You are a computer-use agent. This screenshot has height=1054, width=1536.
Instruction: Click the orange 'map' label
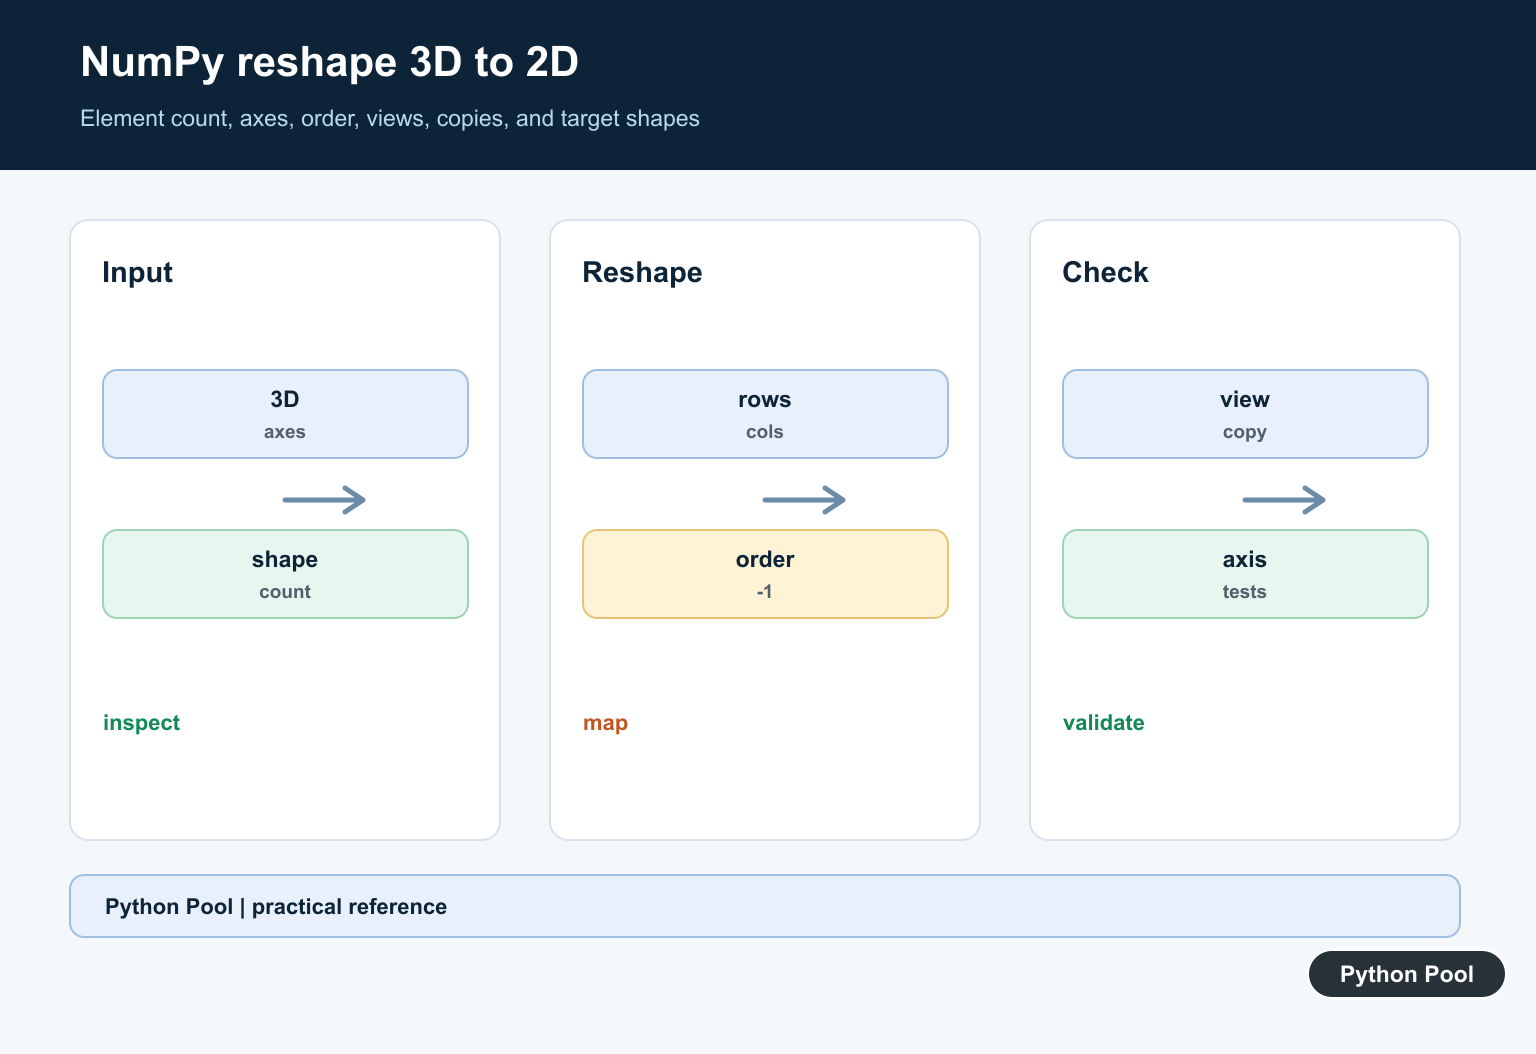(x=605, y=723)
